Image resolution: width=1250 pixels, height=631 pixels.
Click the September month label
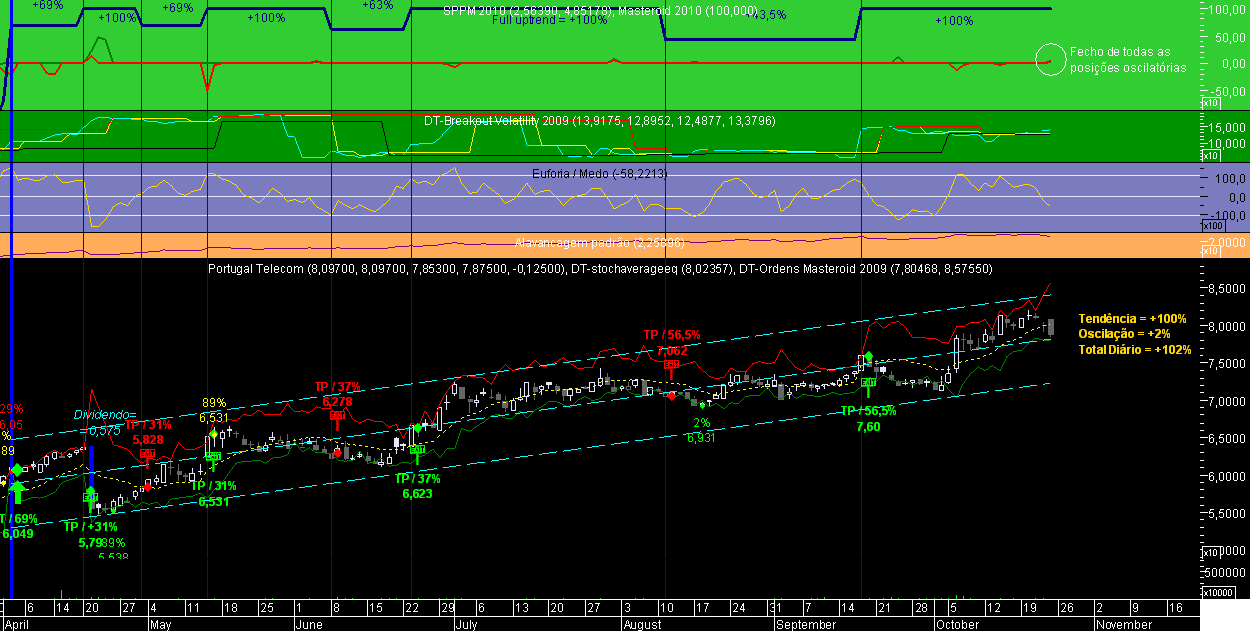coord(805,624)
